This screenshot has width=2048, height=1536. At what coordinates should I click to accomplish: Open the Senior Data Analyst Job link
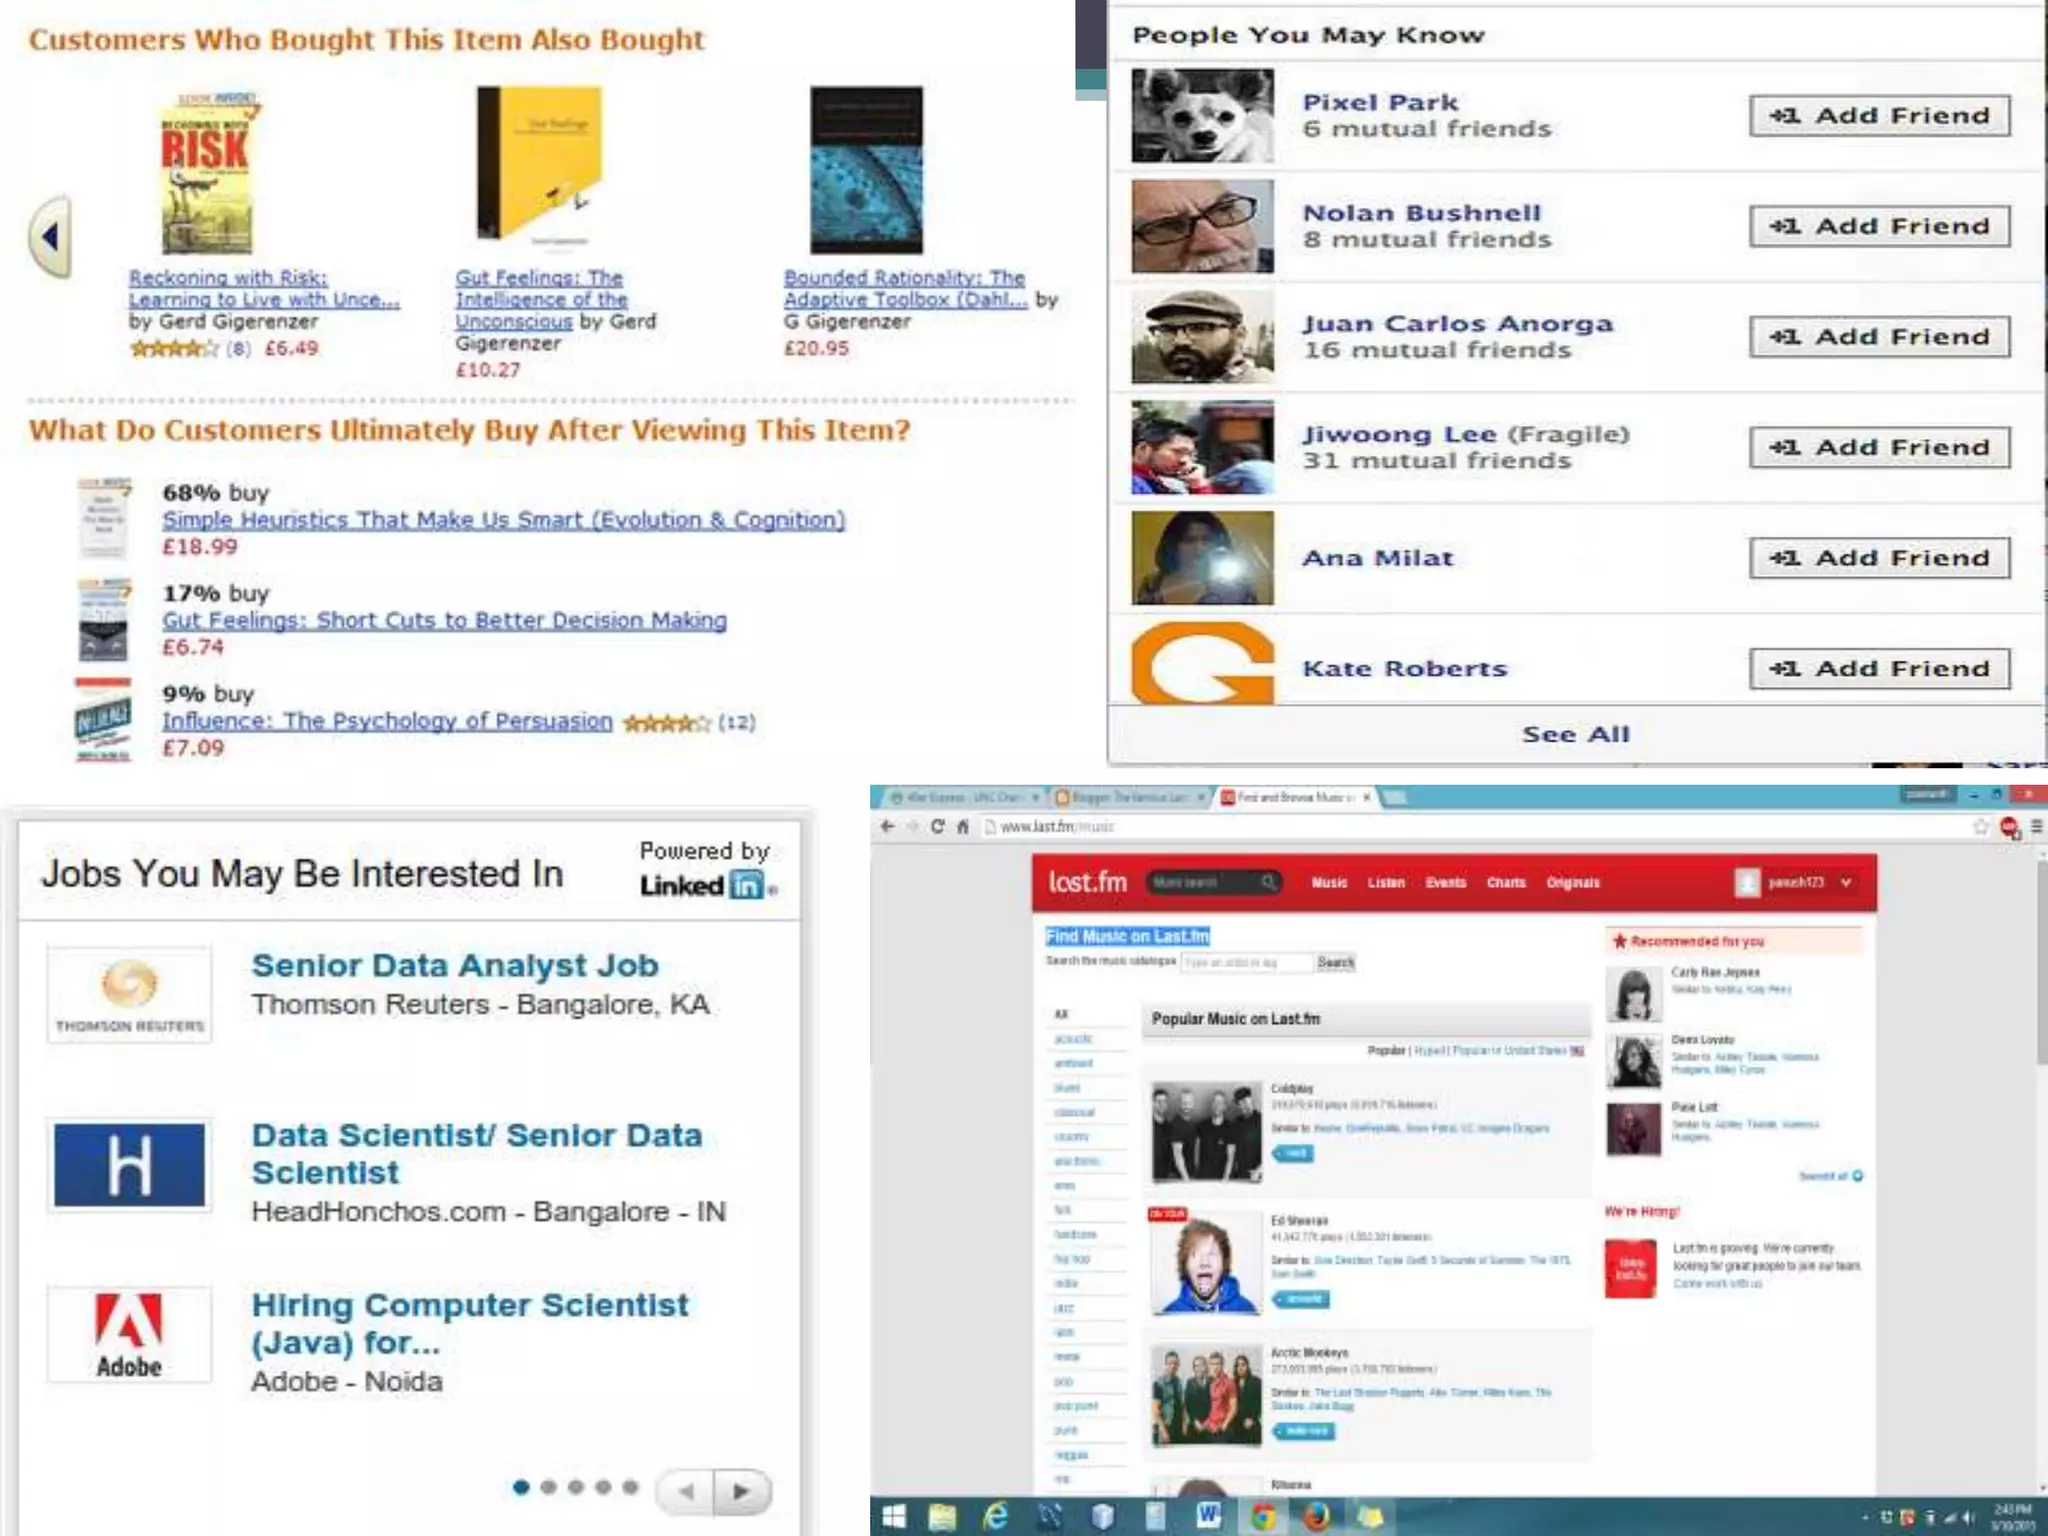[x=454, y=965]
